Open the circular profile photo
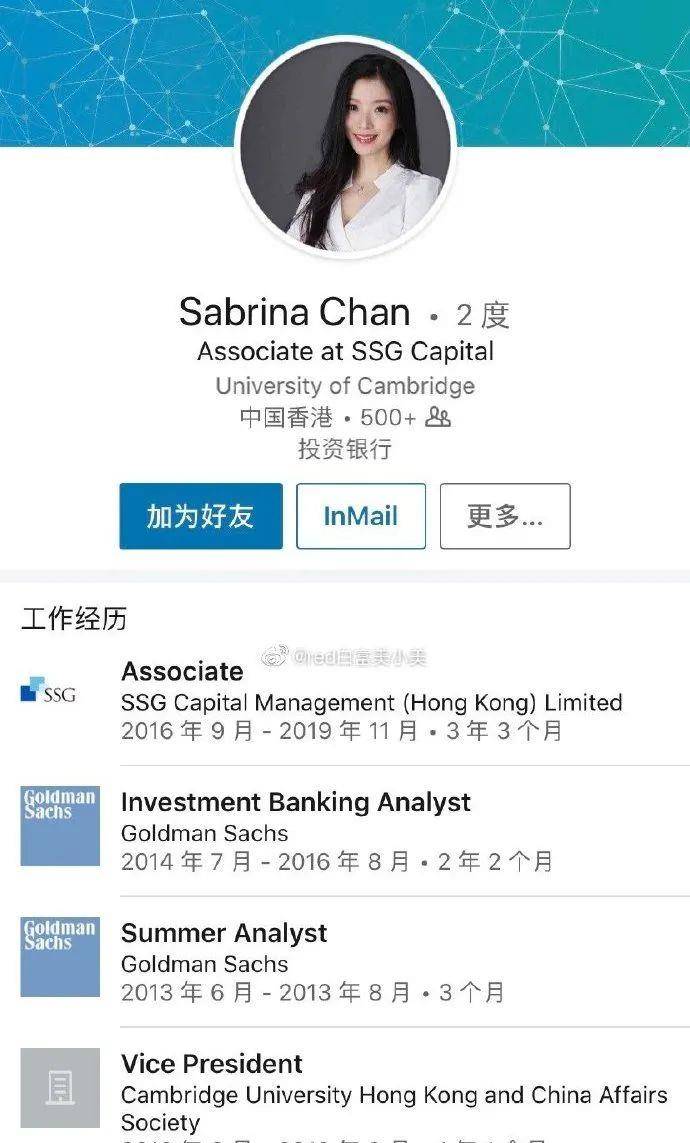The image size is (690, 1143). tap(345, 147)
